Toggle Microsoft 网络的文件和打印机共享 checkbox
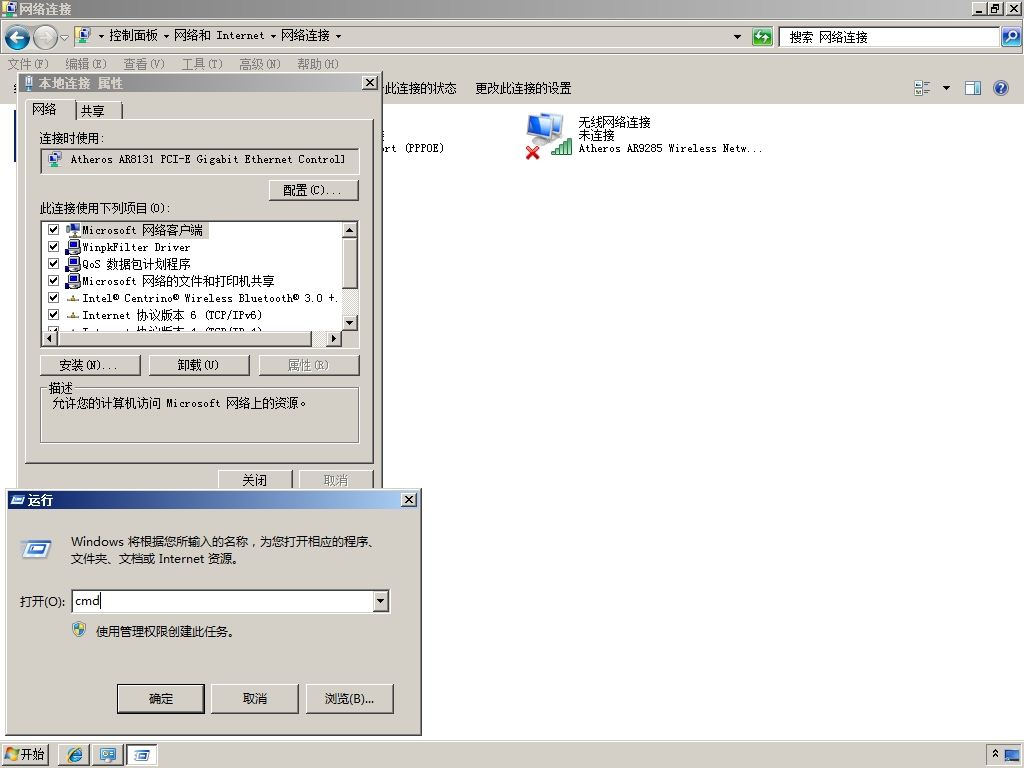 click(54, 281)
